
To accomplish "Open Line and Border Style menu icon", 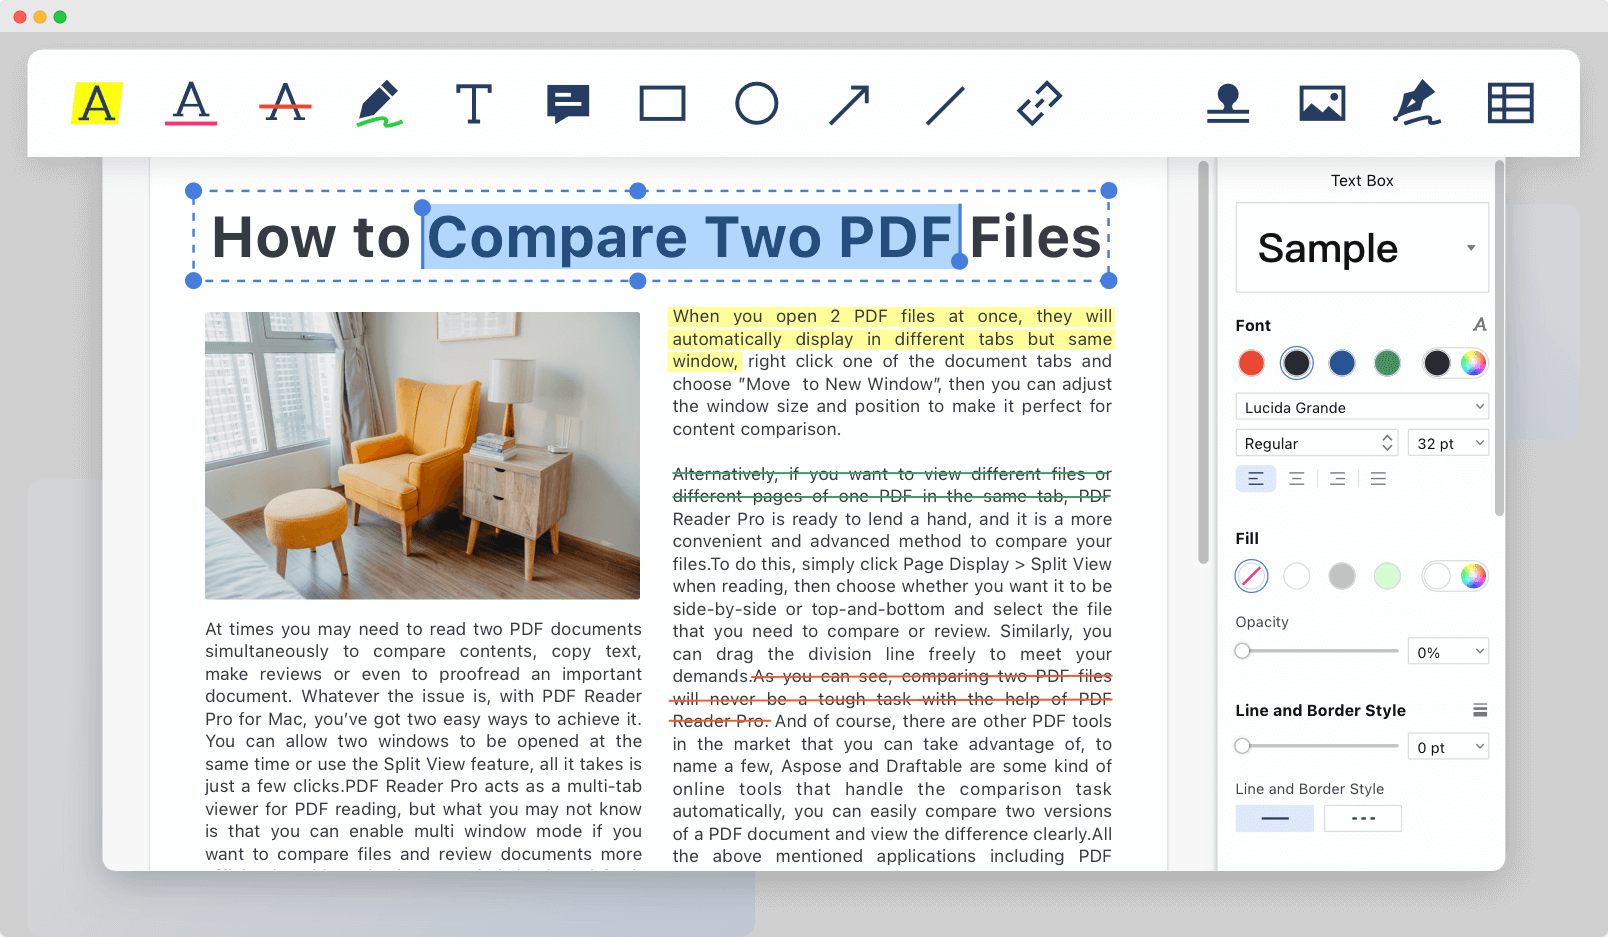I will tap(1480, 710).
